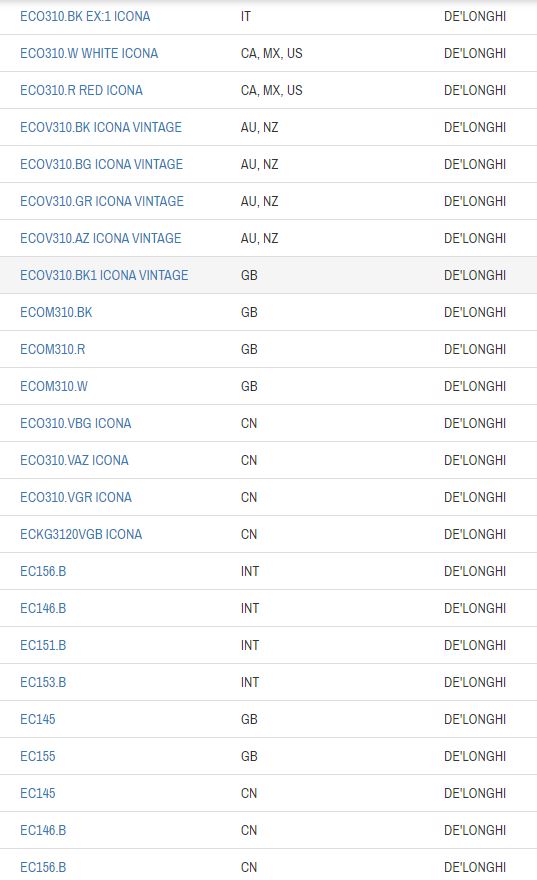Image resolution: width=537 pixels, height=880 pixels.
Task: Select ECOV310.AZ ICONA VINTAGE link
Action: point(101,239)
